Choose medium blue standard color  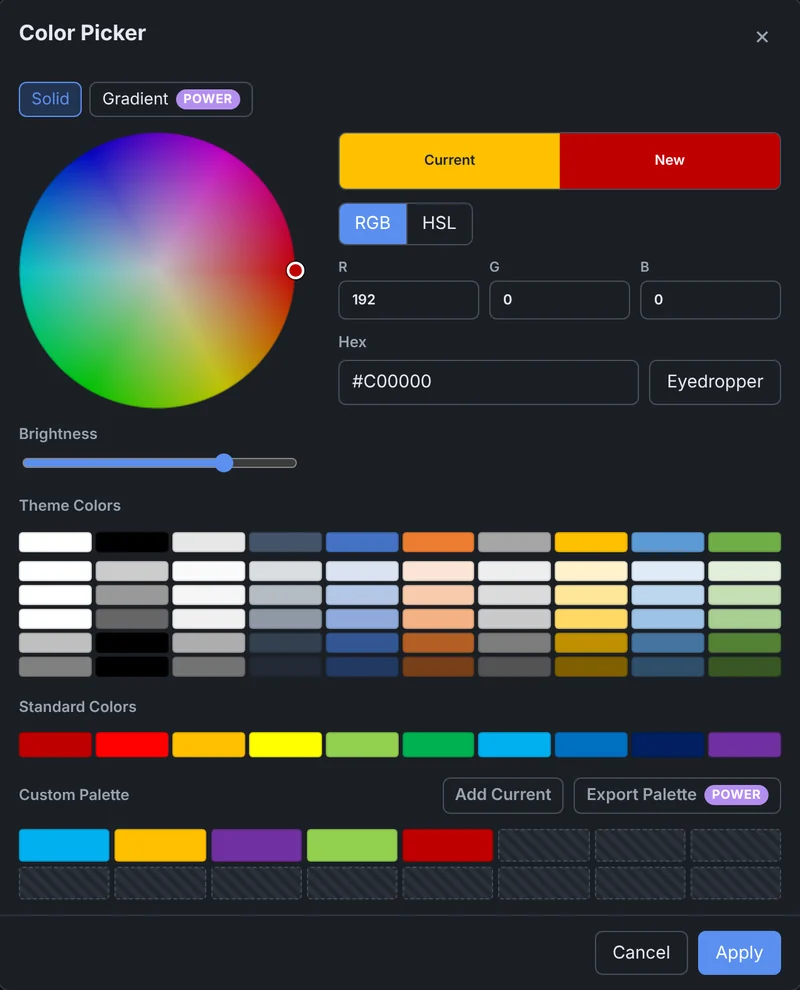tap(591, 744)
